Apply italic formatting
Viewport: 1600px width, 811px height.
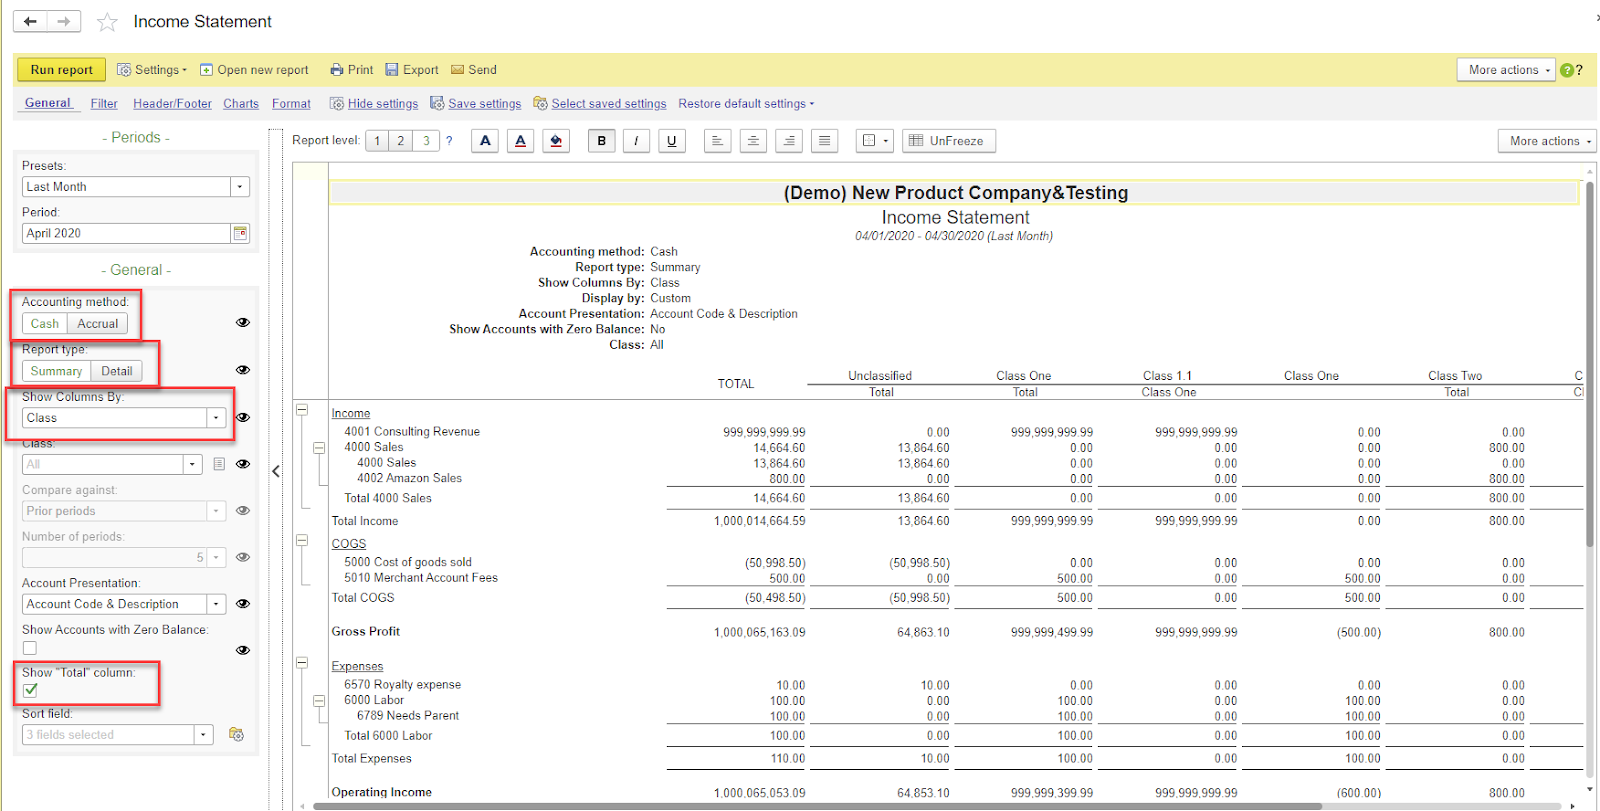pos(636,141)
